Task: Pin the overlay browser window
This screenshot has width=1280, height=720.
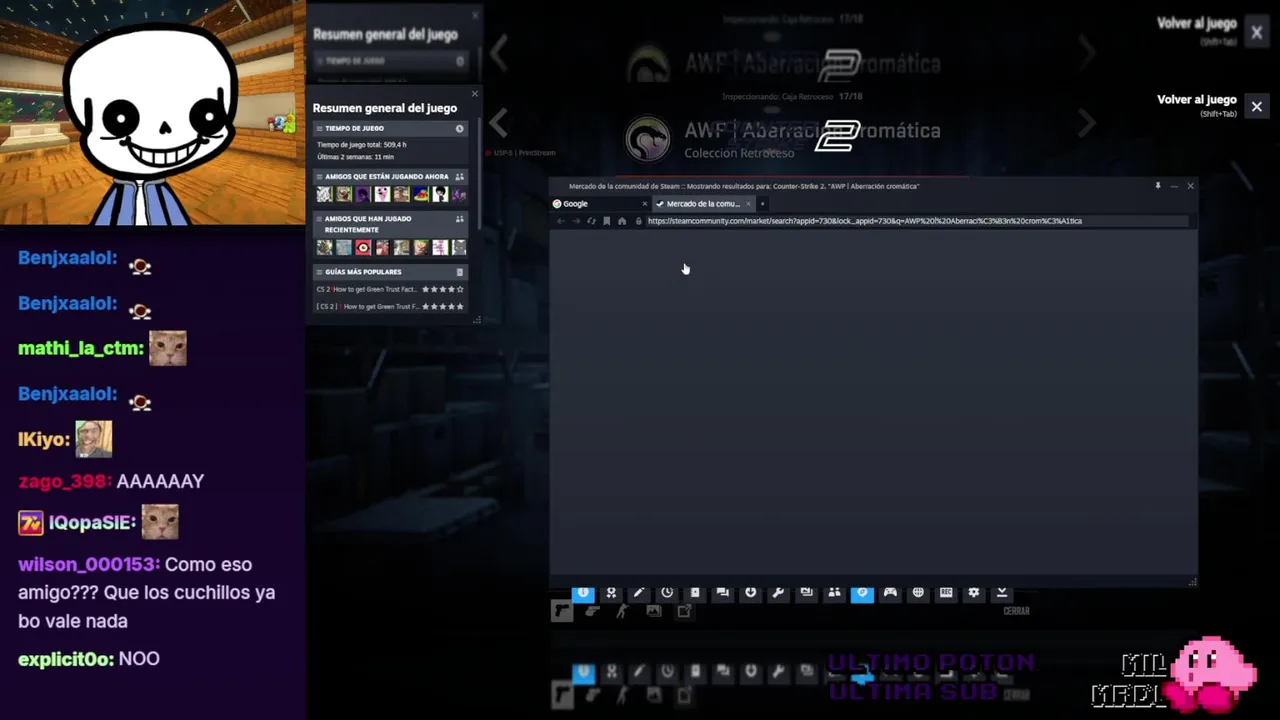Action: pos(1158,186)
